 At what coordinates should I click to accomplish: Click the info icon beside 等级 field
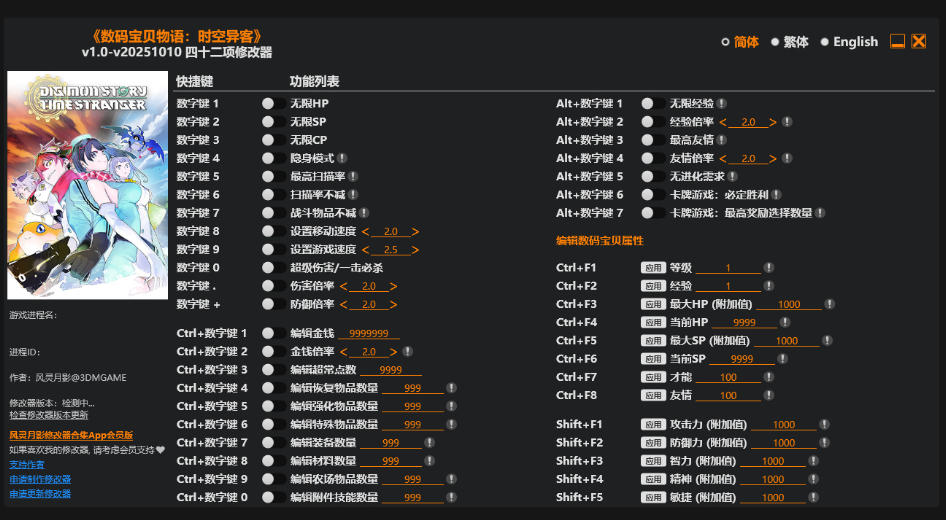pos(769,267)
